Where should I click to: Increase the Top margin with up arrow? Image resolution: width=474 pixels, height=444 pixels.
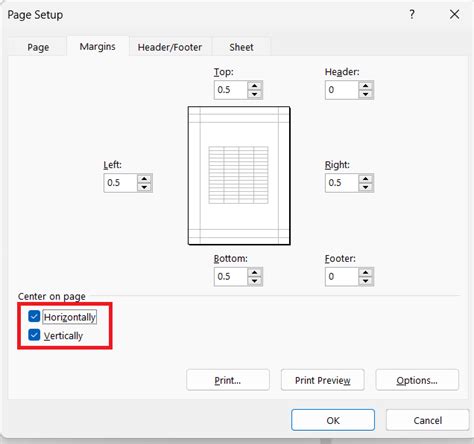point(255,86)
